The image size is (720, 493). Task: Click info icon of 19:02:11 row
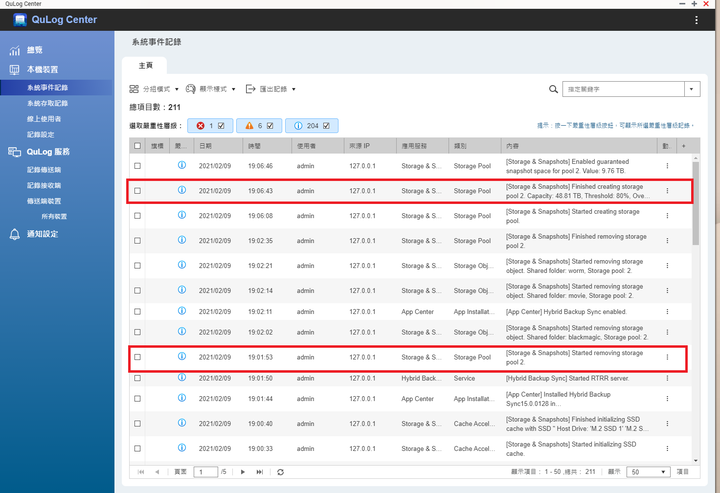point(182,311)
